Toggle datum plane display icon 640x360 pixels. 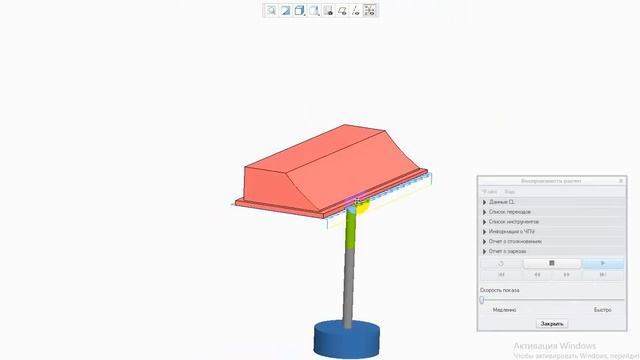(342, 11)
